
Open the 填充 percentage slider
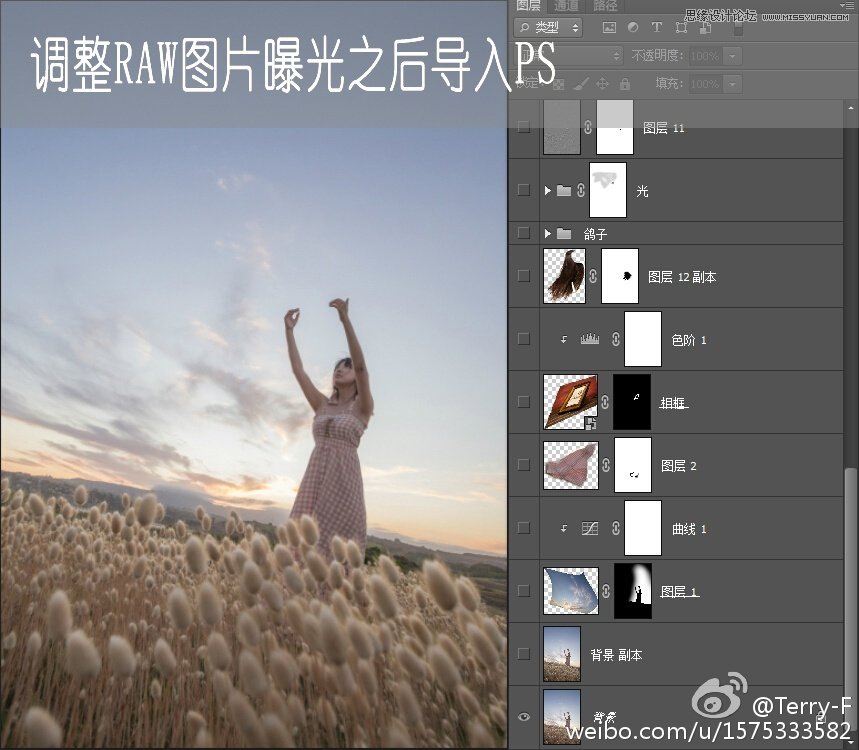[731, 84]
